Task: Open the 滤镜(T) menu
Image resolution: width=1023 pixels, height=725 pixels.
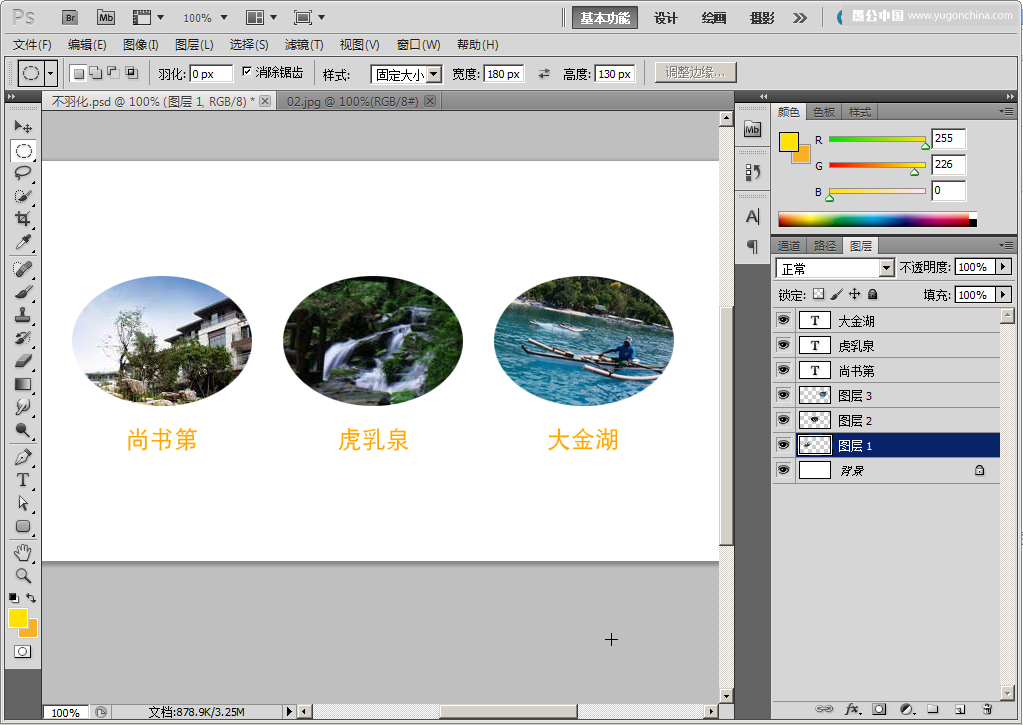Action: click(x=304, y=45)
